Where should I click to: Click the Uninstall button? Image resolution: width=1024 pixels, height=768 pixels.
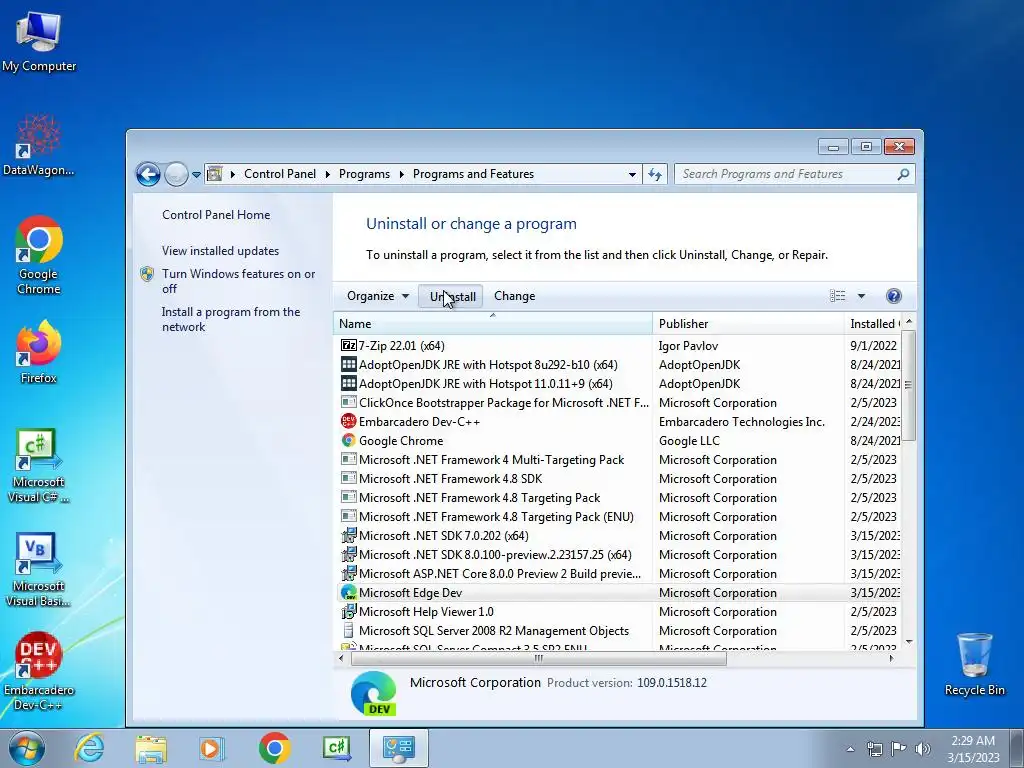pyautogui.click(x=451, y=296)
